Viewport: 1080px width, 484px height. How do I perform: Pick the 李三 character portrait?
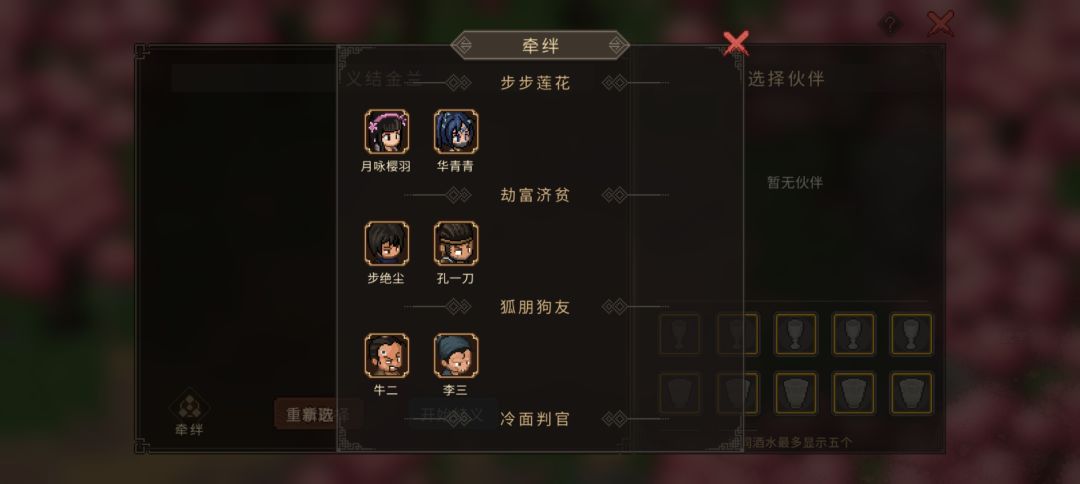456,355
